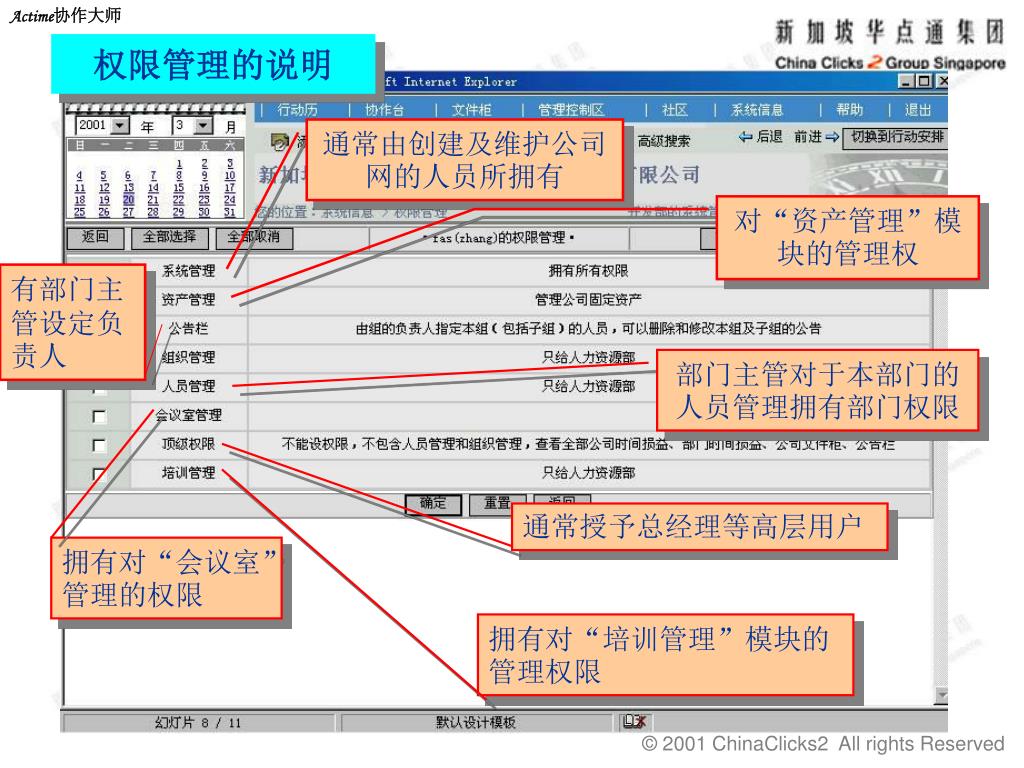Tick the 会议室管理 permission checkbox
1024x768 pixels.
[99, 416]
